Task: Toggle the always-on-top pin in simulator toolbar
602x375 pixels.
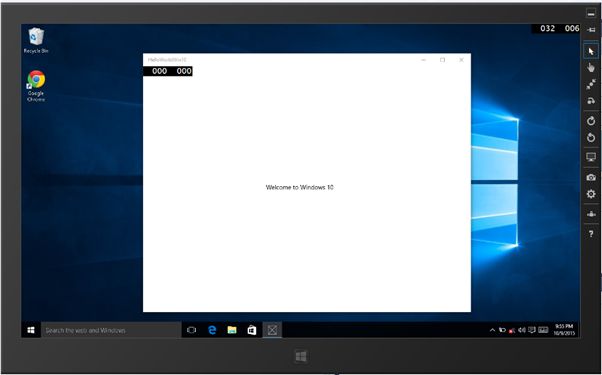Action: pyautogui.click(x=591, y=30)
